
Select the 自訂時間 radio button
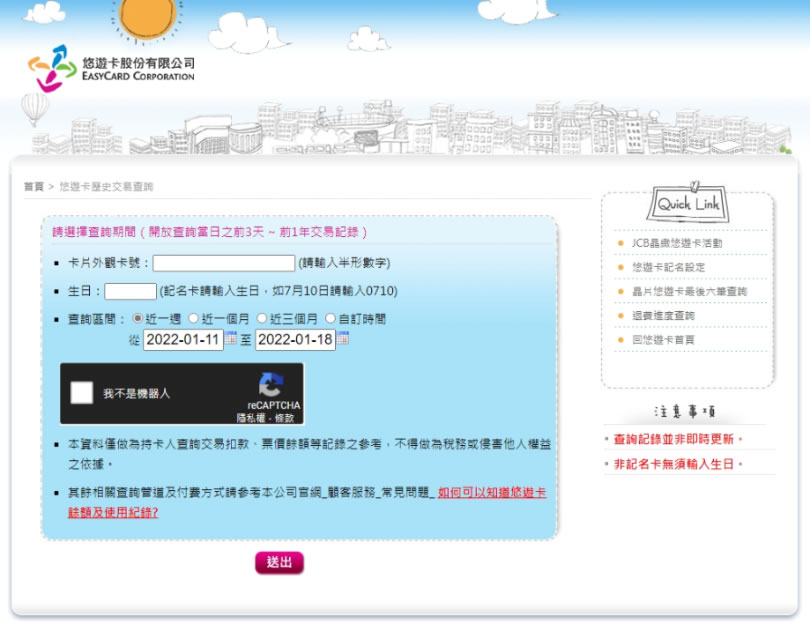[330, 318]
